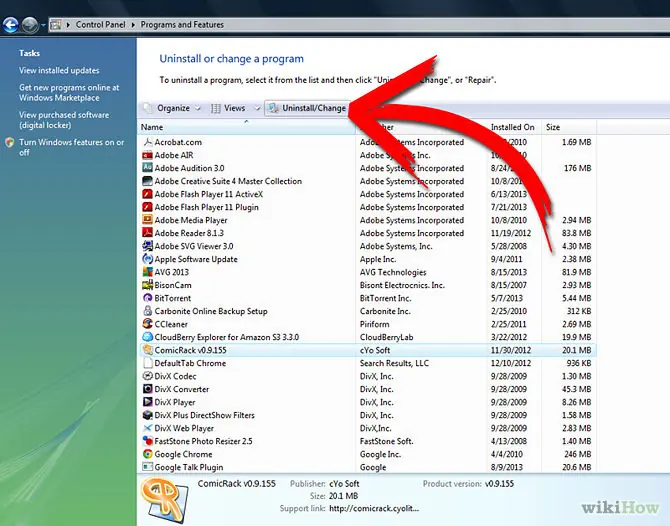Click the 3/22/2012 install date

click(x=508, y=337)
